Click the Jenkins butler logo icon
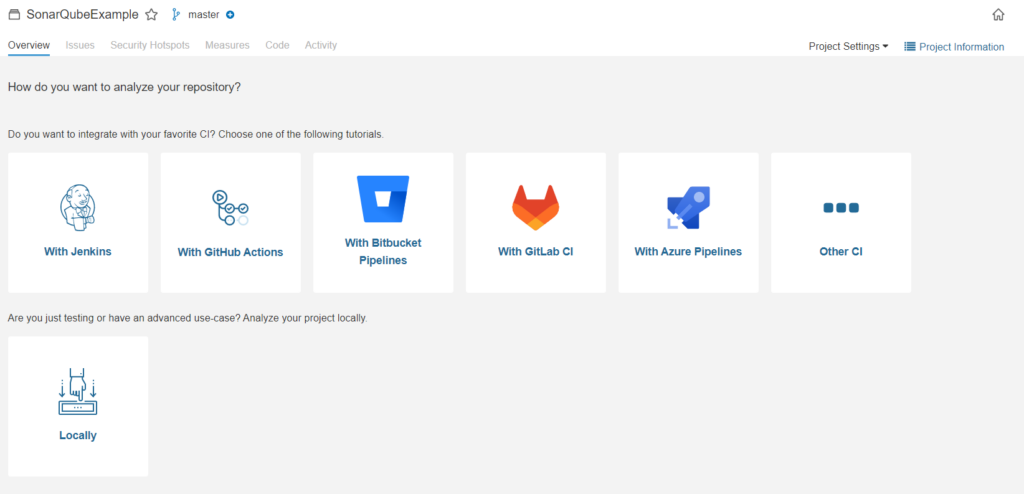Viewport: 1024px width, 494px height. 78,208
